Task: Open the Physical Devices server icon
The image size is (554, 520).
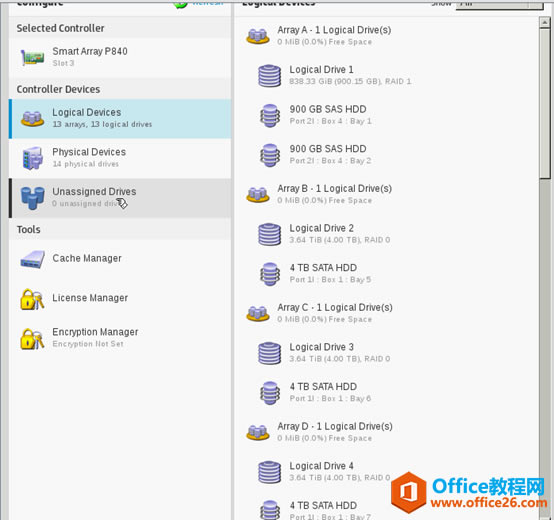Action: (x=32, y=158)
